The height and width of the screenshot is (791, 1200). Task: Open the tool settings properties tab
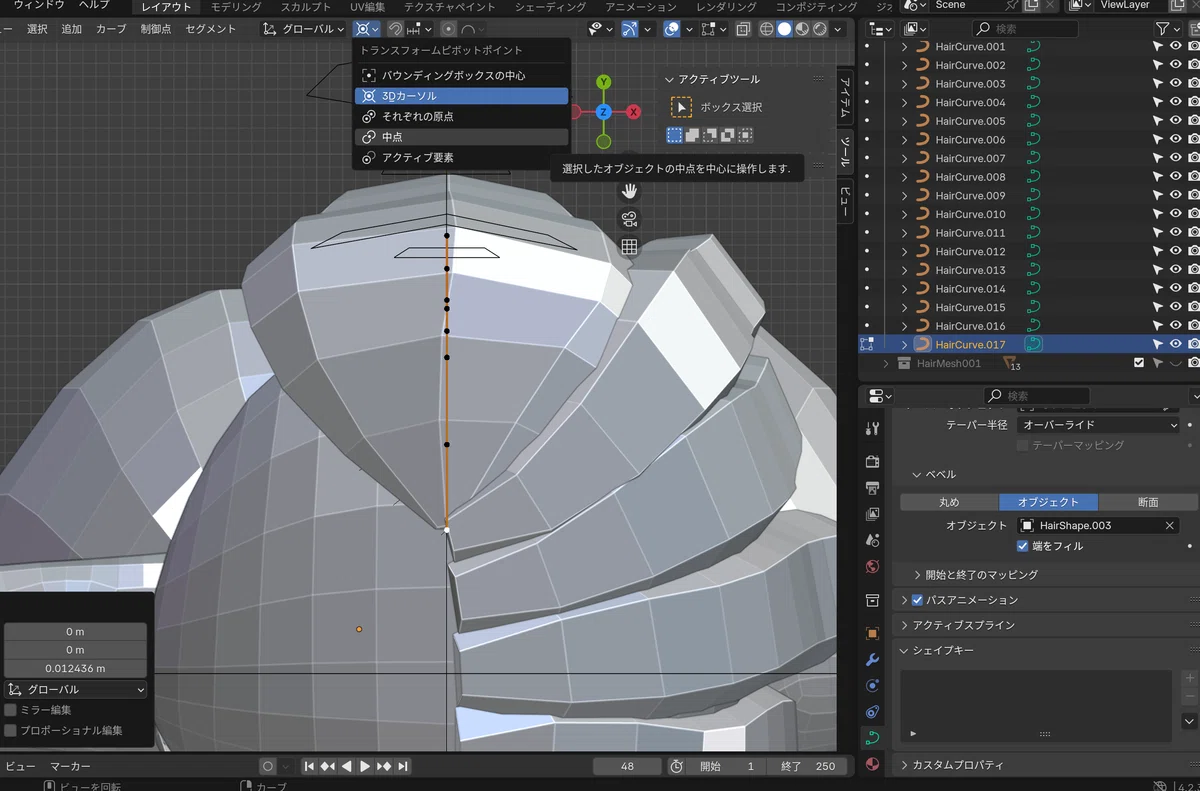click(x=872, y=429)
